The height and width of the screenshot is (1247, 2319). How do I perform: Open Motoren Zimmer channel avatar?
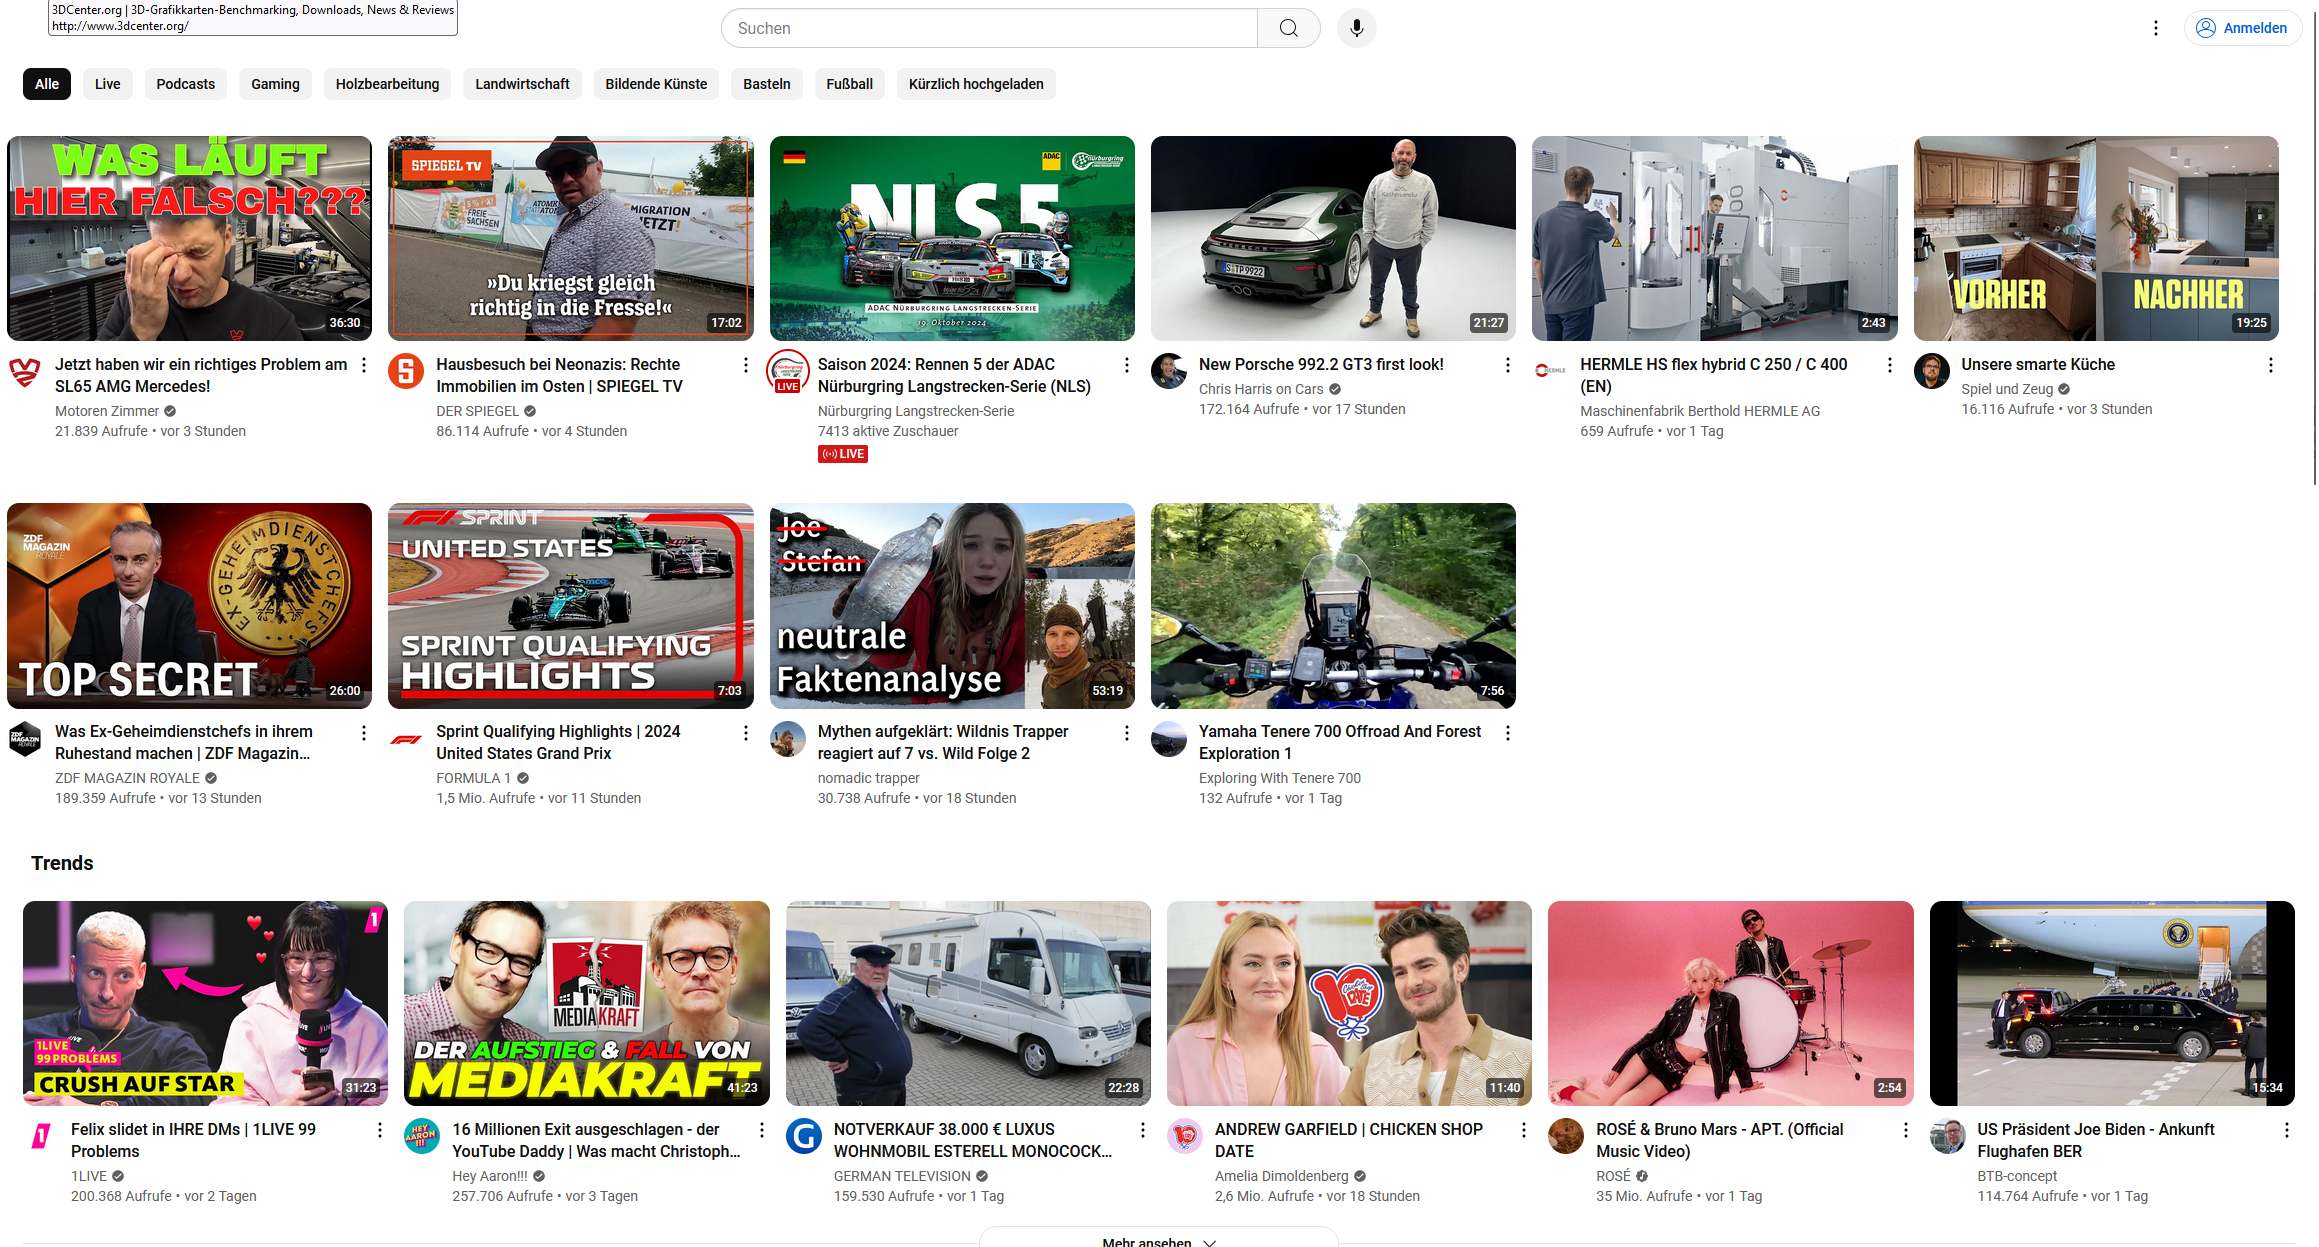25,372
